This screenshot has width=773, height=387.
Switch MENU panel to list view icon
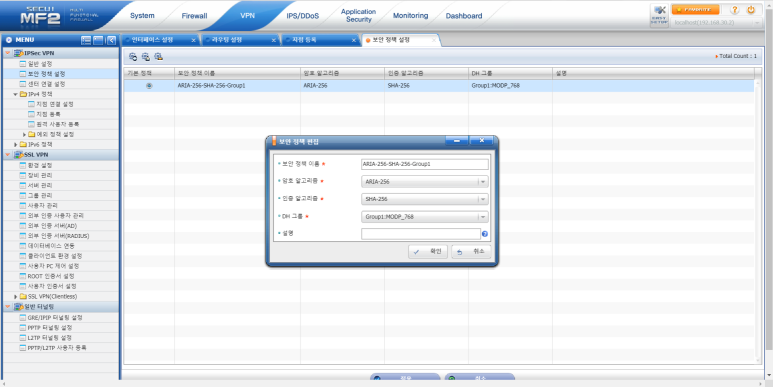(86, 40)
